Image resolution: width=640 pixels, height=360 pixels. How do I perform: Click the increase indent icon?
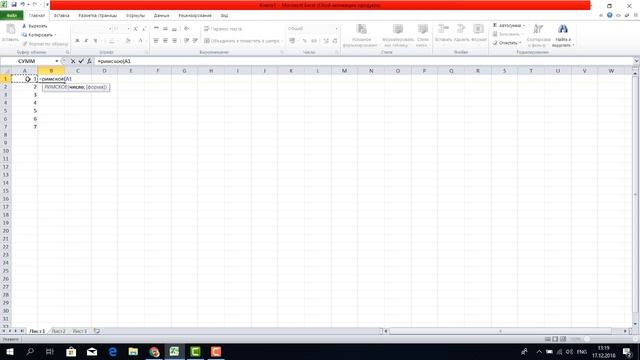(x=195, y=41)
